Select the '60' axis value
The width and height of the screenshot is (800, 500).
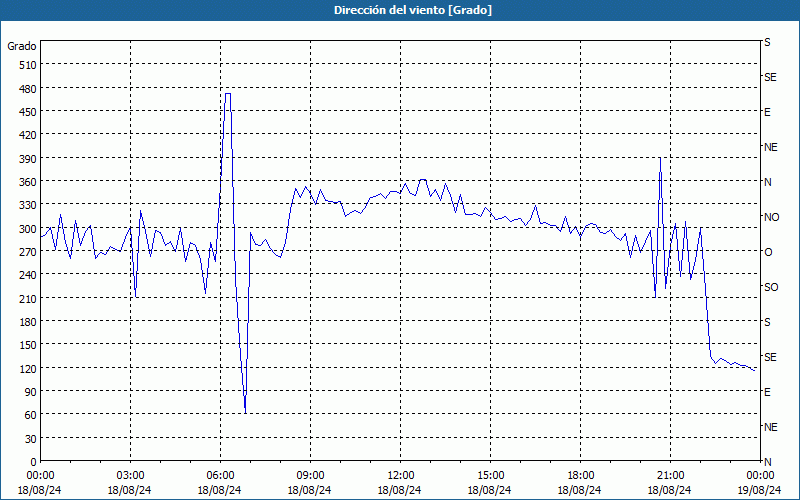pyautogui.click(x=31, y=415)
